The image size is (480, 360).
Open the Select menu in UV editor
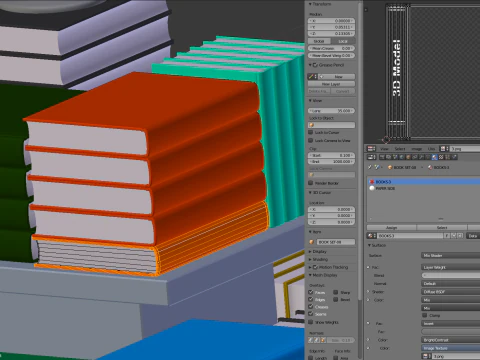pos(400,149)
